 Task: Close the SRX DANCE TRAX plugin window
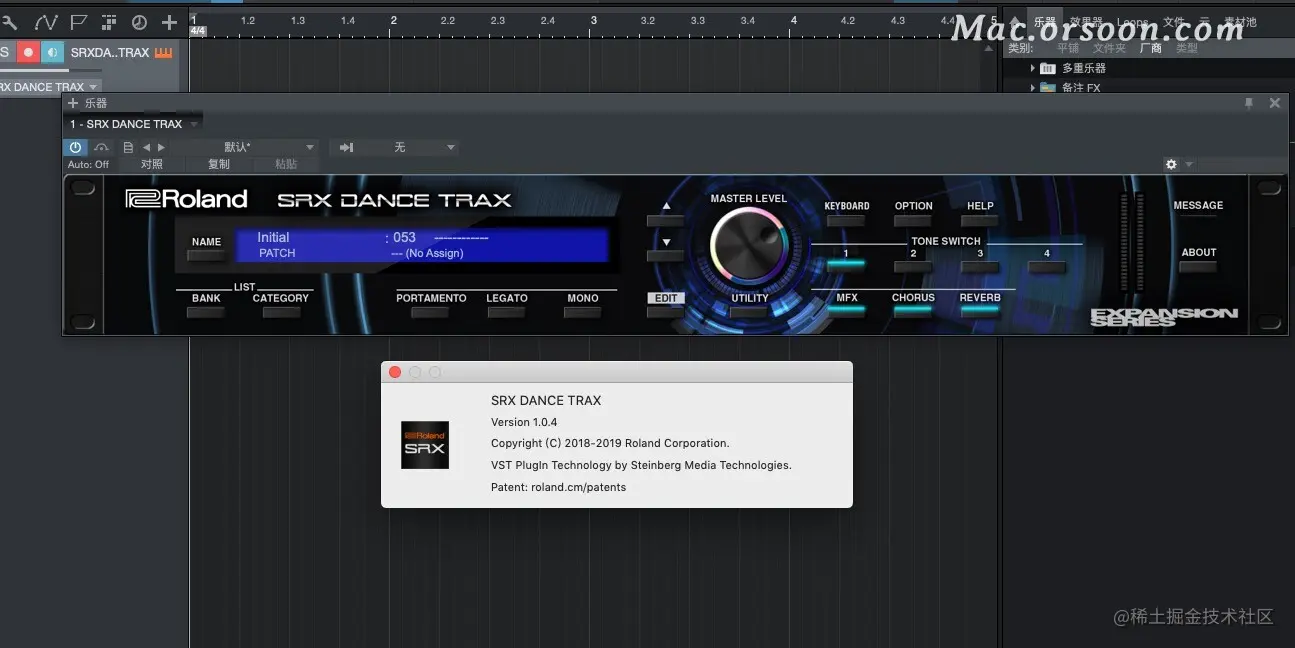(1275, 103)
